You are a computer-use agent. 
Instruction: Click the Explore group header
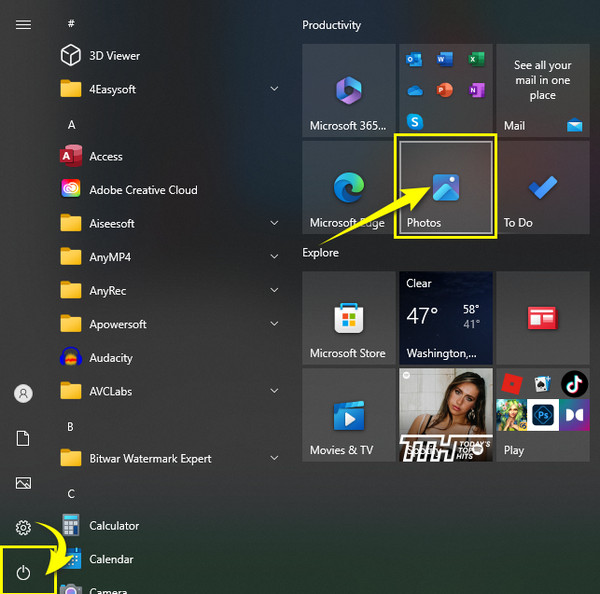[320, 253]
